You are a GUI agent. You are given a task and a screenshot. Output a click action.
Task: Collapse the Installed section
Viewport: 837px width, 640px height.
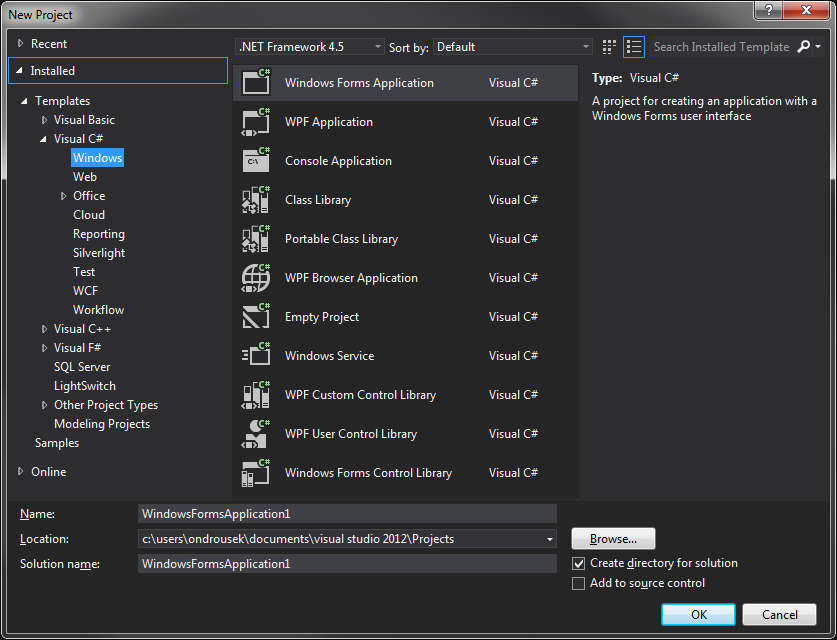pyautogui.click(x=19, y=70)
